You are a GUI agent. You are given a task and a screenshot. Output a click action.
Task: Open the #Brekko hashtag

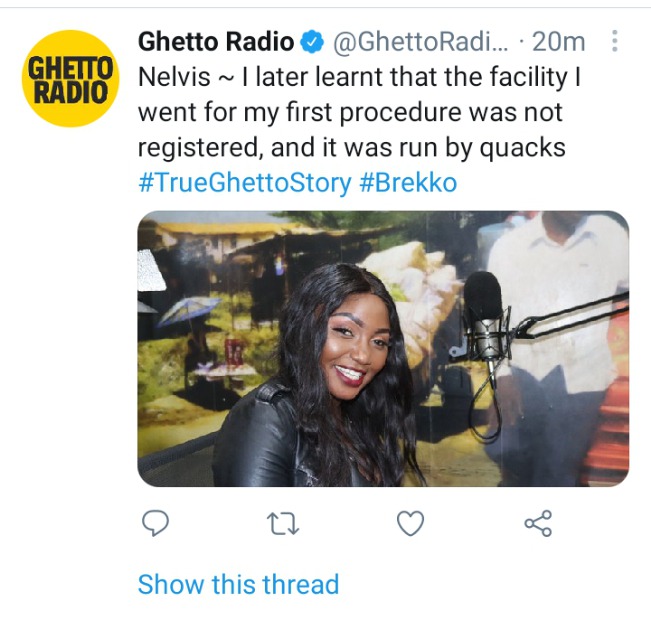point(409,183)
